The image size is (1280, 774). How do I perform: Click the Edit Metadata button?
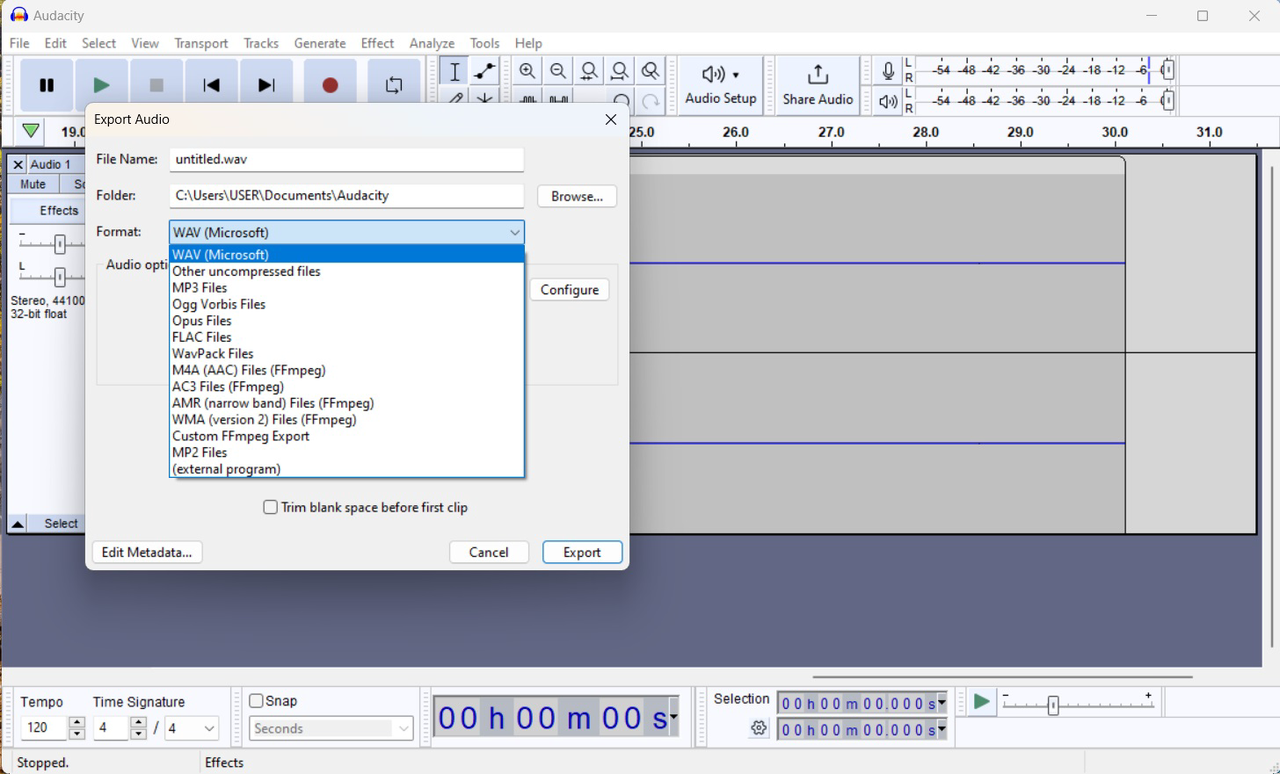pyautogui.click(x=147, y=551)
